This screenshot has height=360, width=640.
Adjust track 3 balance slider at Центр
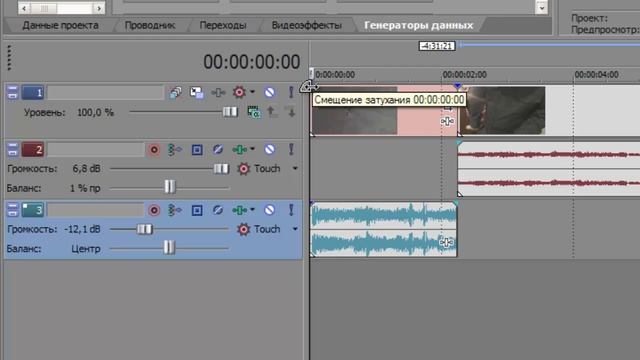[x=169, y=247]
